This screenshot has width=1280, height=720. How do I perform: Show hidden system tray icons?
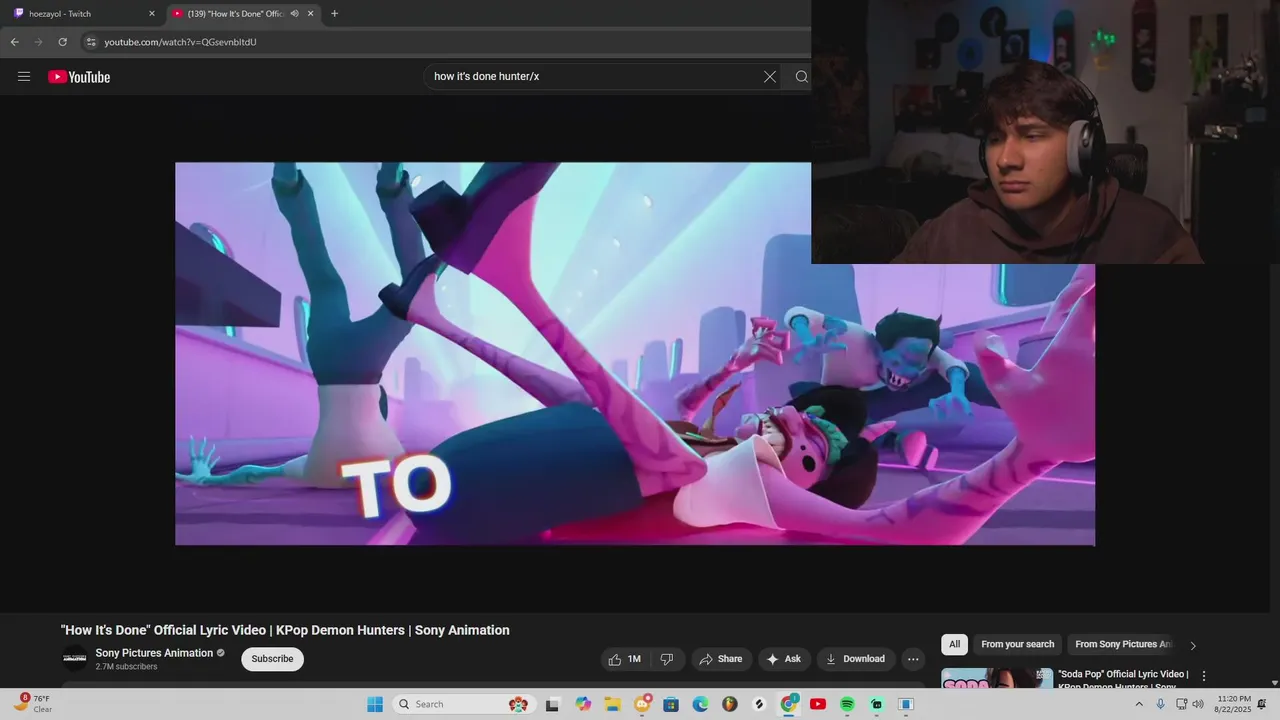click(x=1138, y=704)
